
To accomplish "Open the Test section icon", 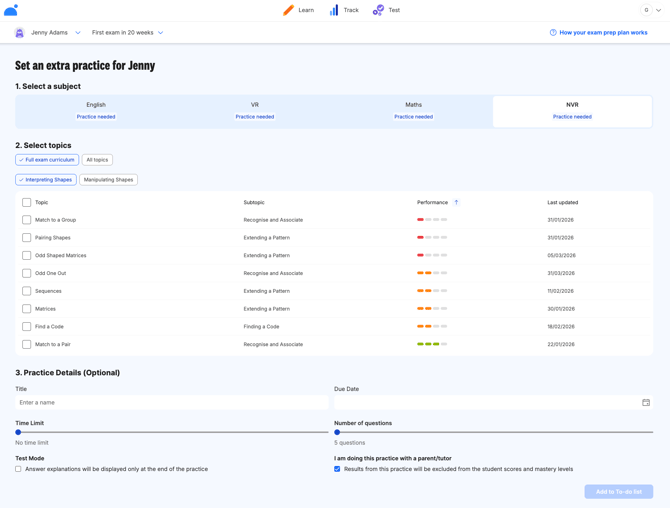I will (378, 10).
